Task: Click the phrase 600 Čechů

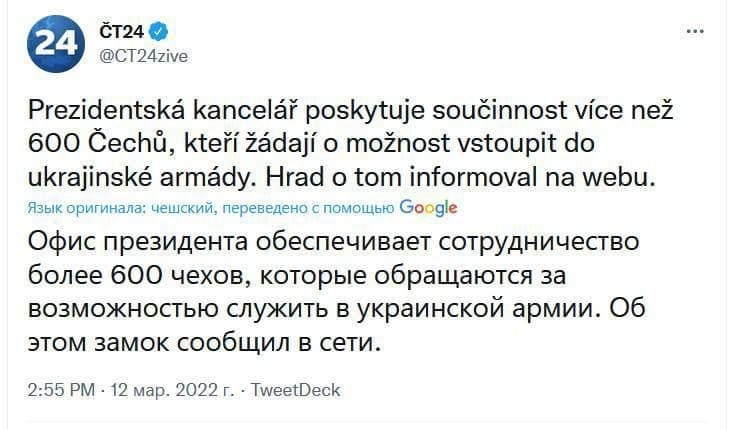Action: 98,144
